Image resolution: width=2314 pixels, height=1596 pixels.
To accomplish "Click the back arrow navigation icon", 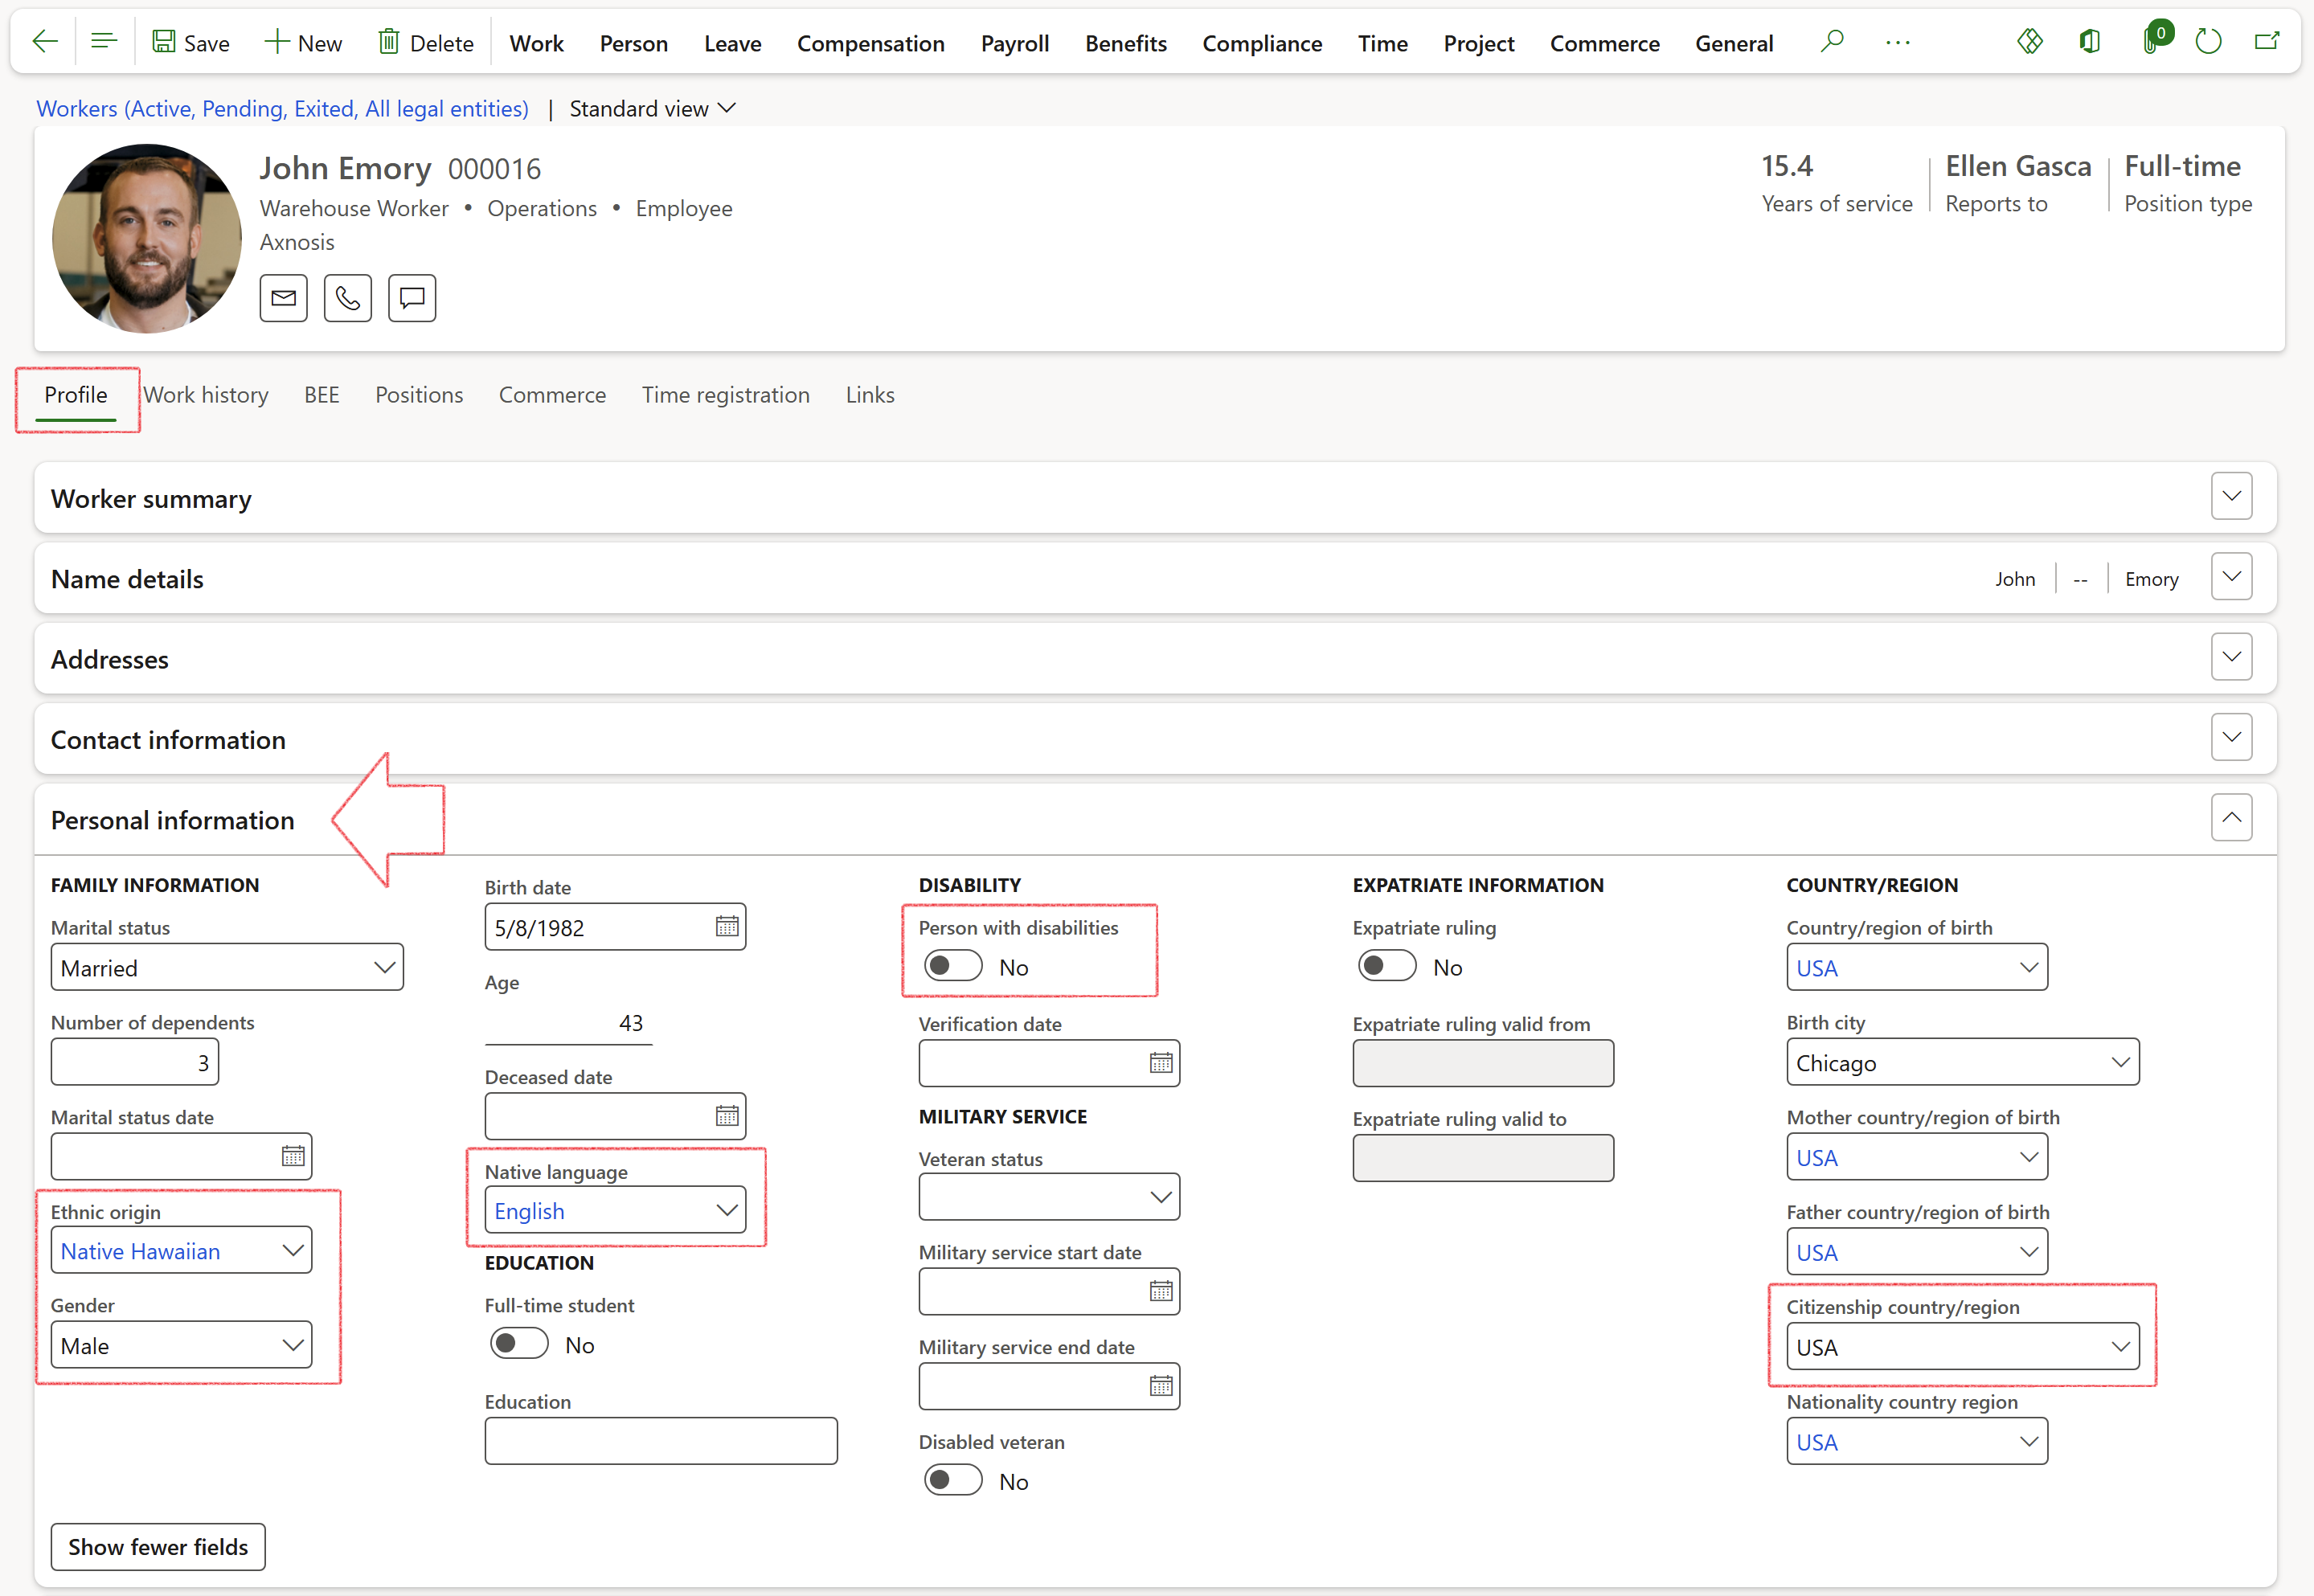I will click(x=45, y=42).
